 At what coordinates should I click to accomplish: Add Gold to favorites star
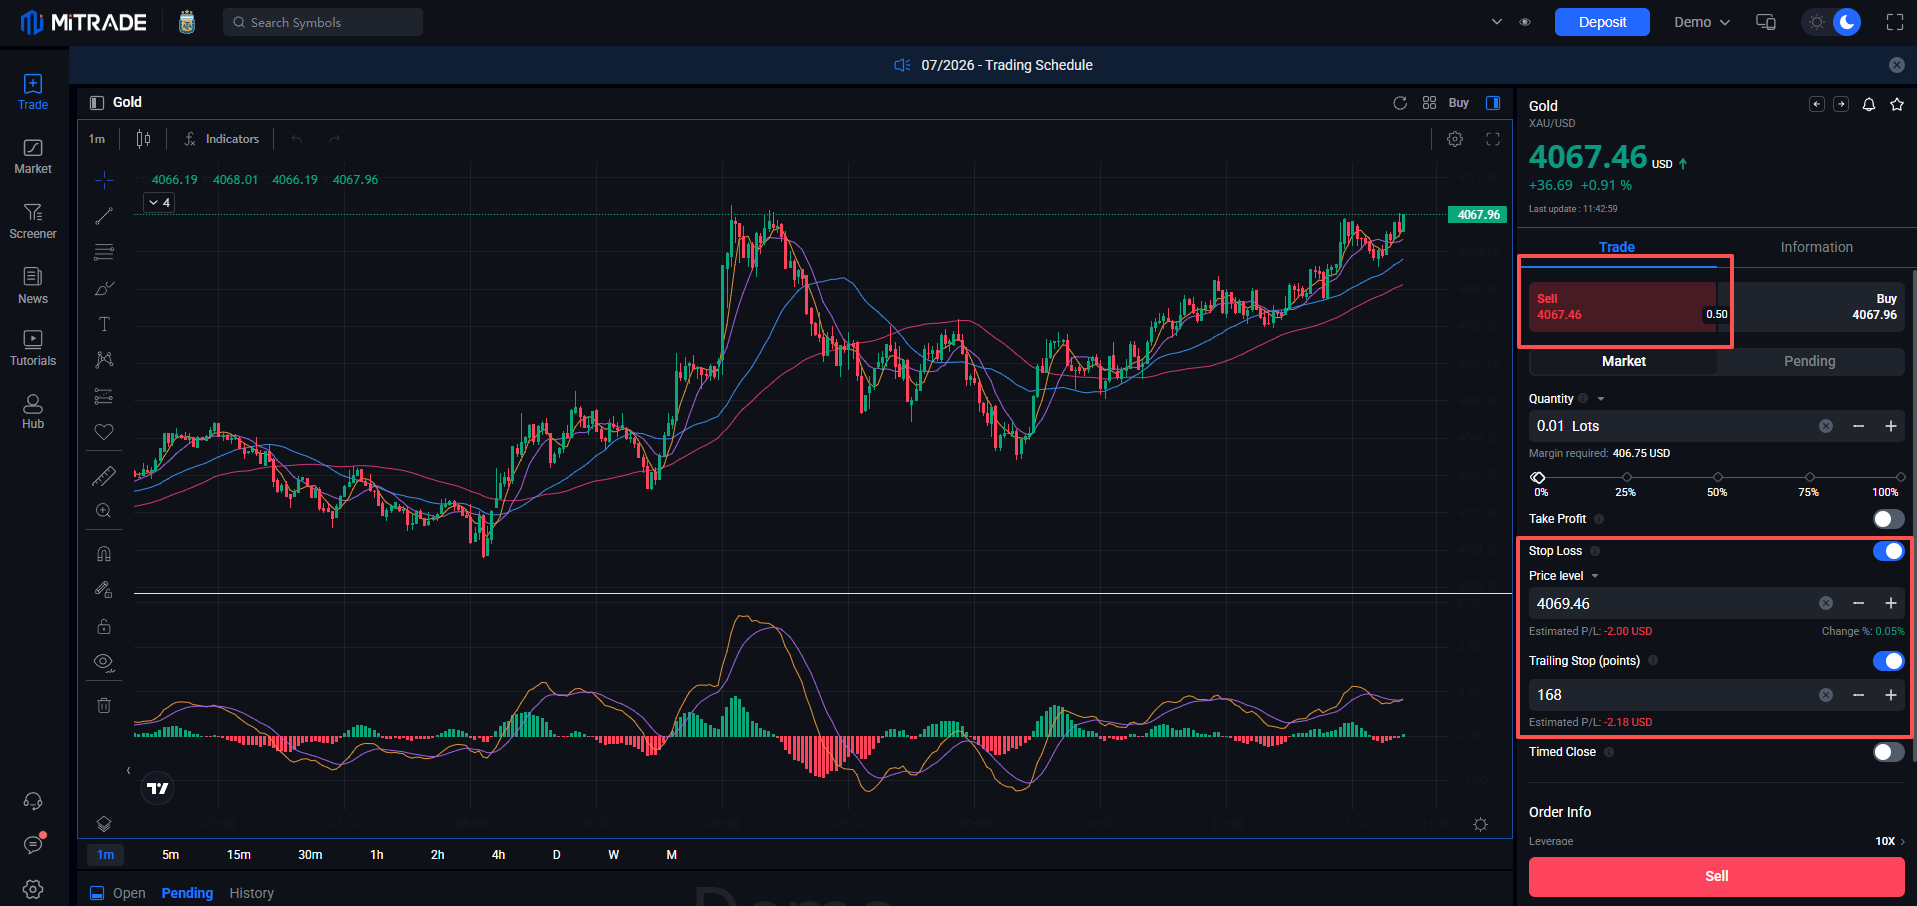point(1897,104)
